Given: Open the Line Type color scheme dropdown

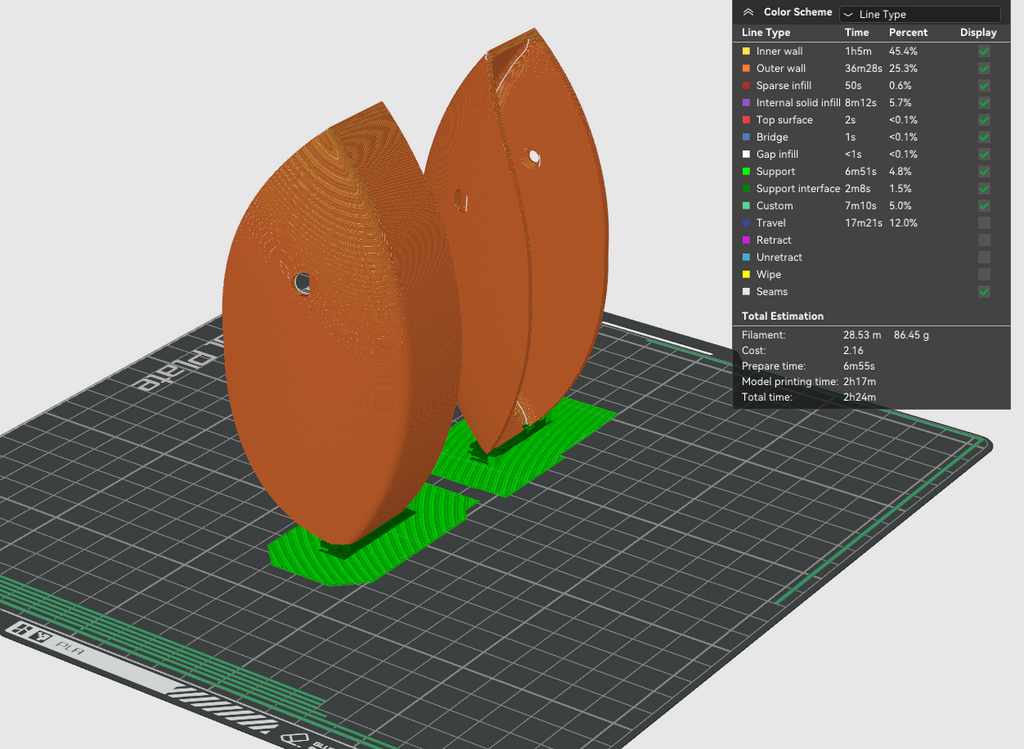Looking at the screenshot, I should 920,14.
